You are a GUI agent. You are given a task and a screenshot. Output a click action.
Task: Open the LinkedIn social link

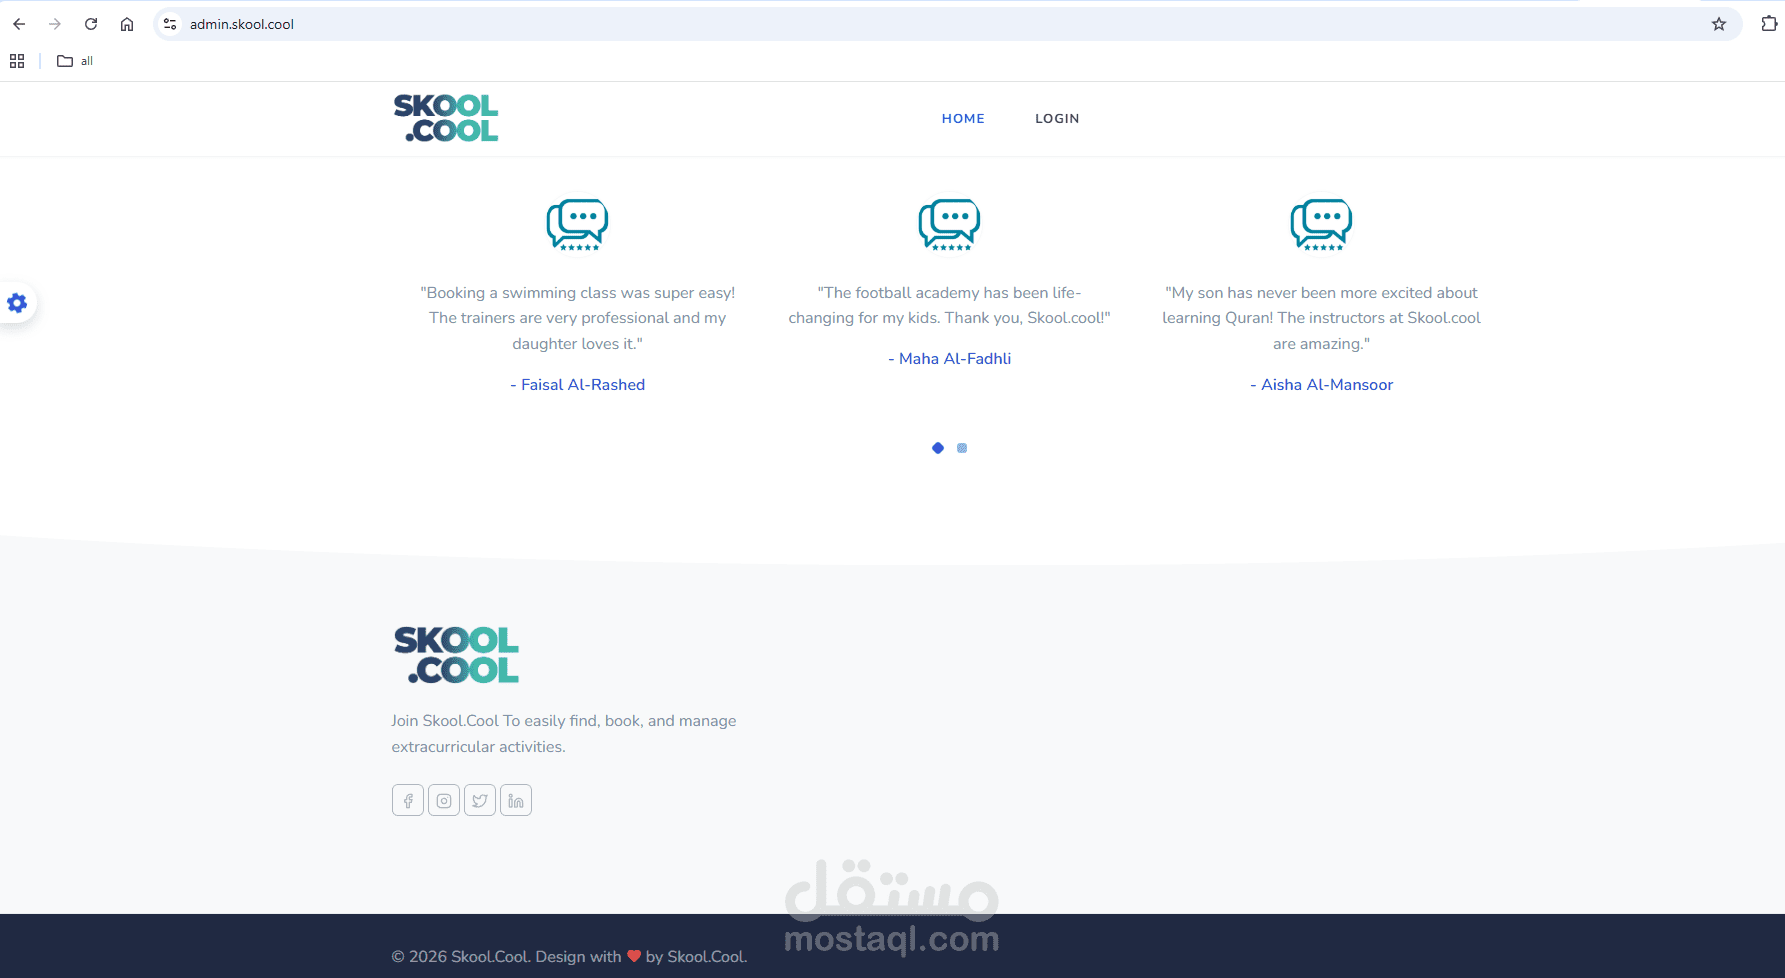coord(516,800)
